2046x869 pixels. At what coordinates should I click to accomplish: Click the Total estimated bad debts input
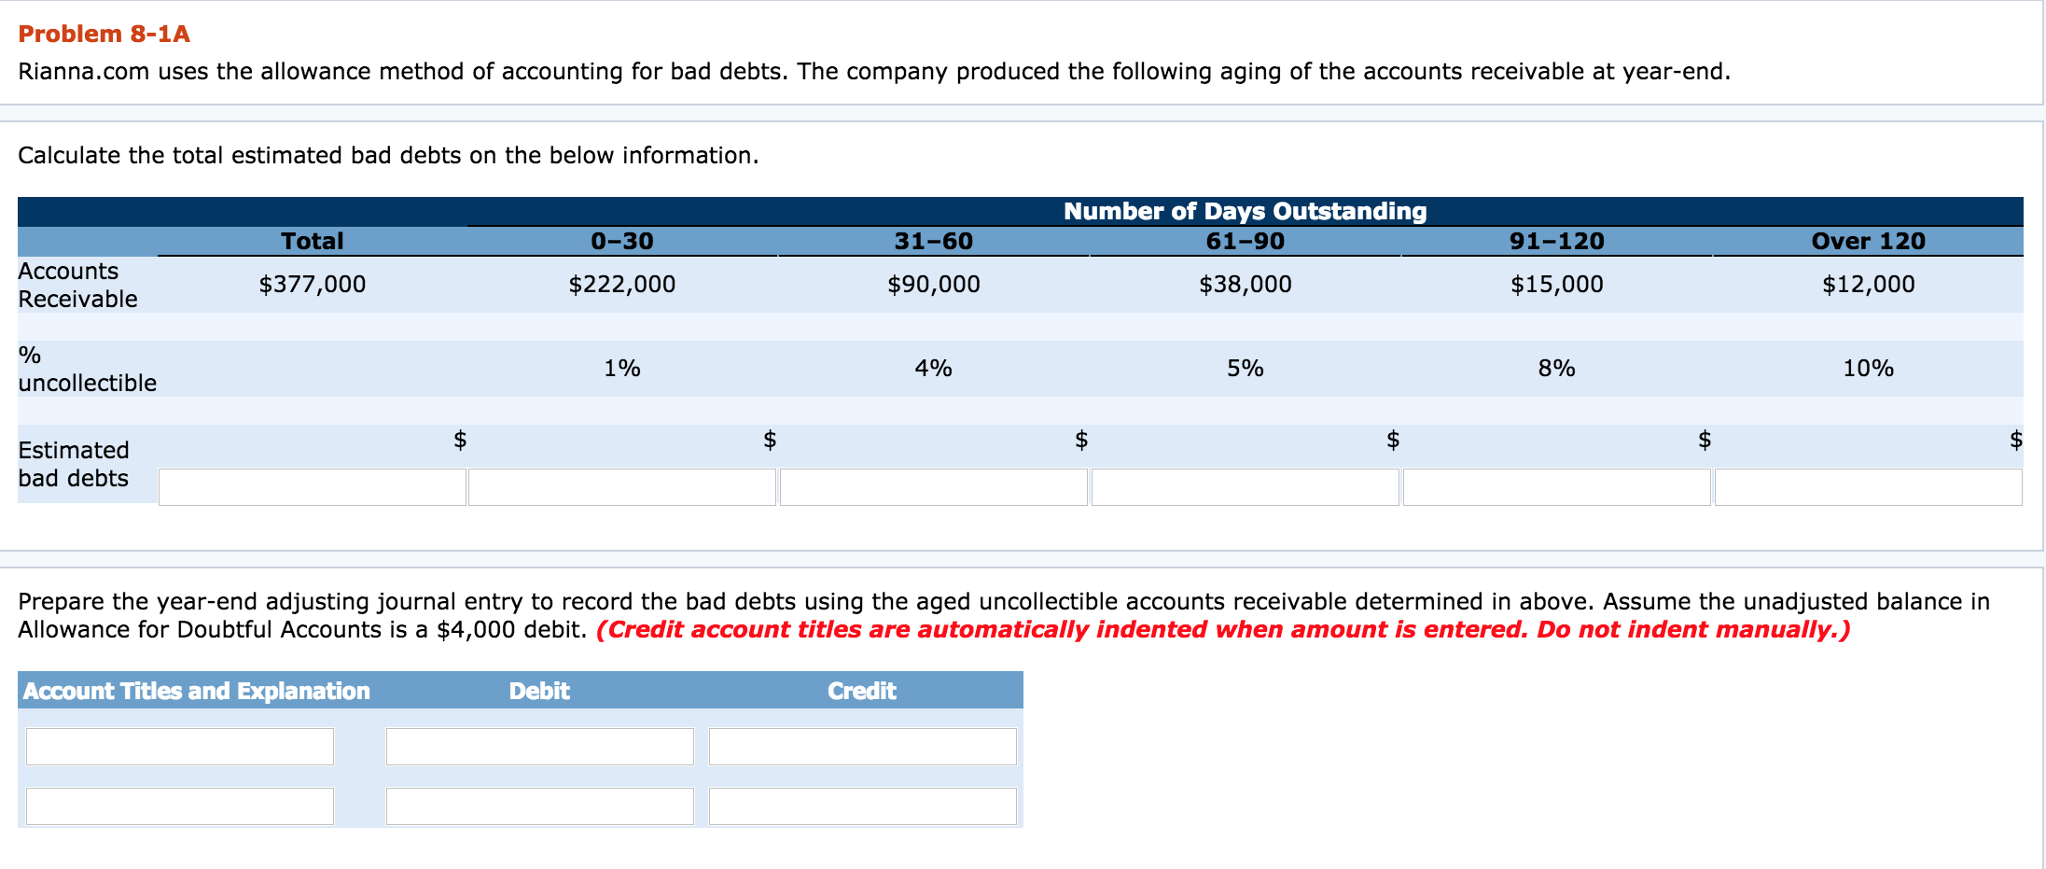click(312, 487)
